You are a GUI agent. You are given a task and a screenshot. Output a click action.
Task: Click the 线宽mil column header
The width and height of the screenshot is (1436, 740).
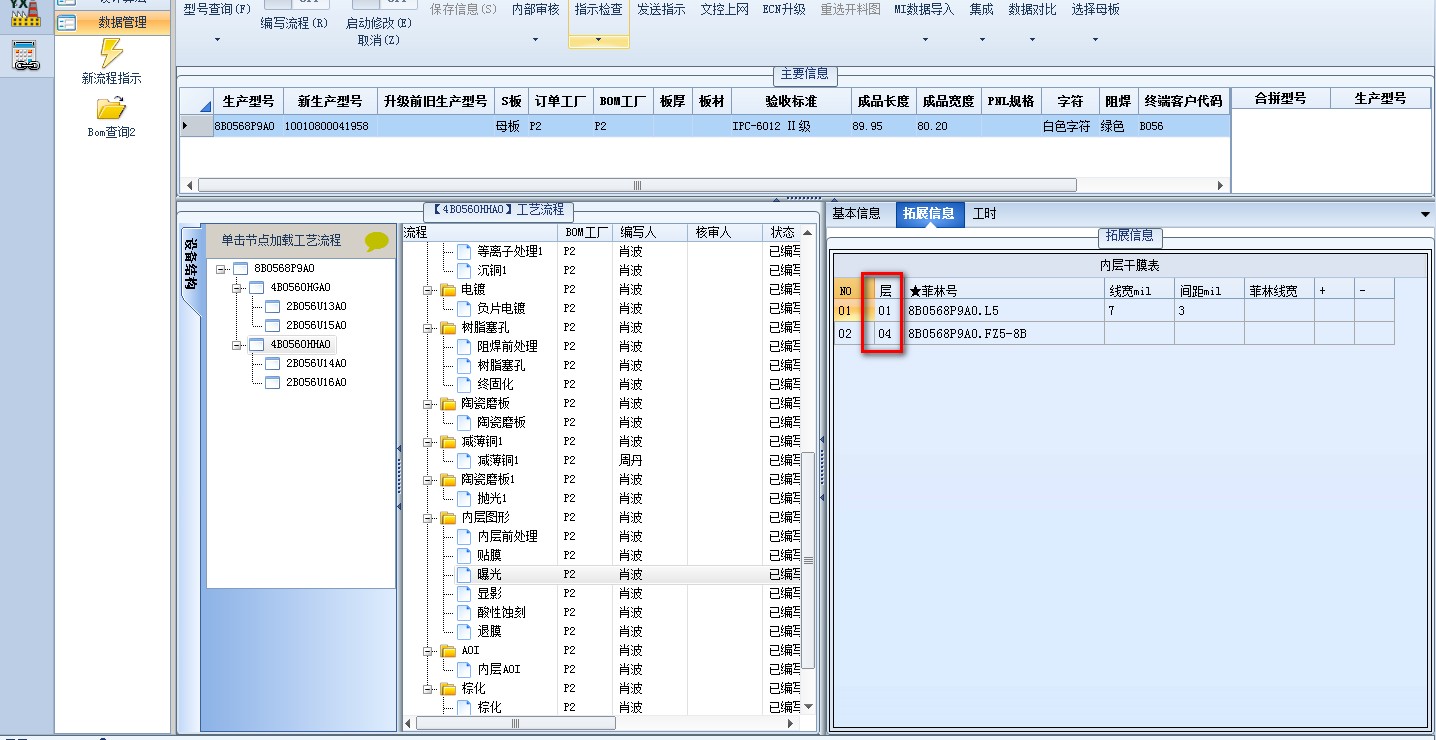tap(1139, 290)
